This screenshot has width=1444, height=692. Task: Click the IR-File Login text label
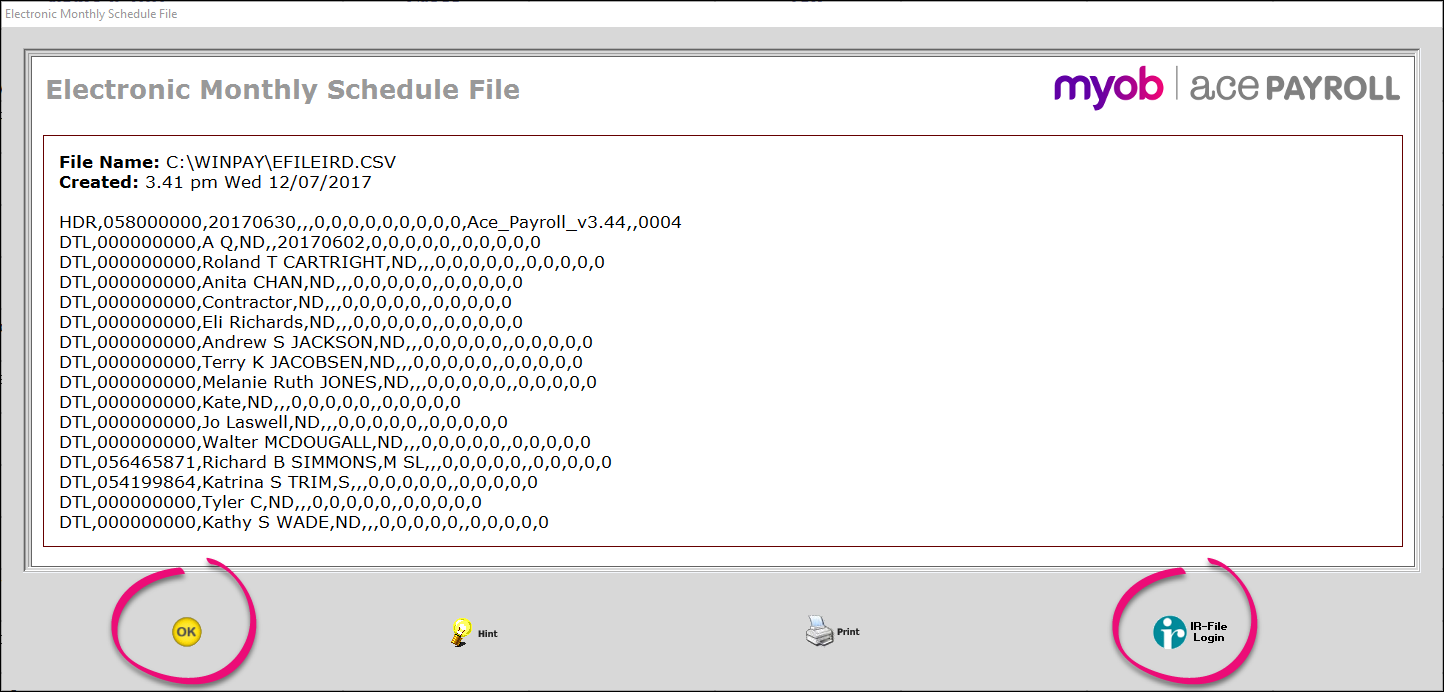coord(1210,632)
